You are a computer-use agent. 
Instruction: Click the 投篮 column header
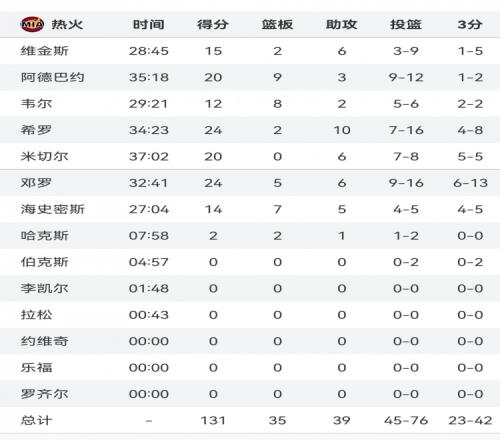pyautogui.click(x=406, y=24)
